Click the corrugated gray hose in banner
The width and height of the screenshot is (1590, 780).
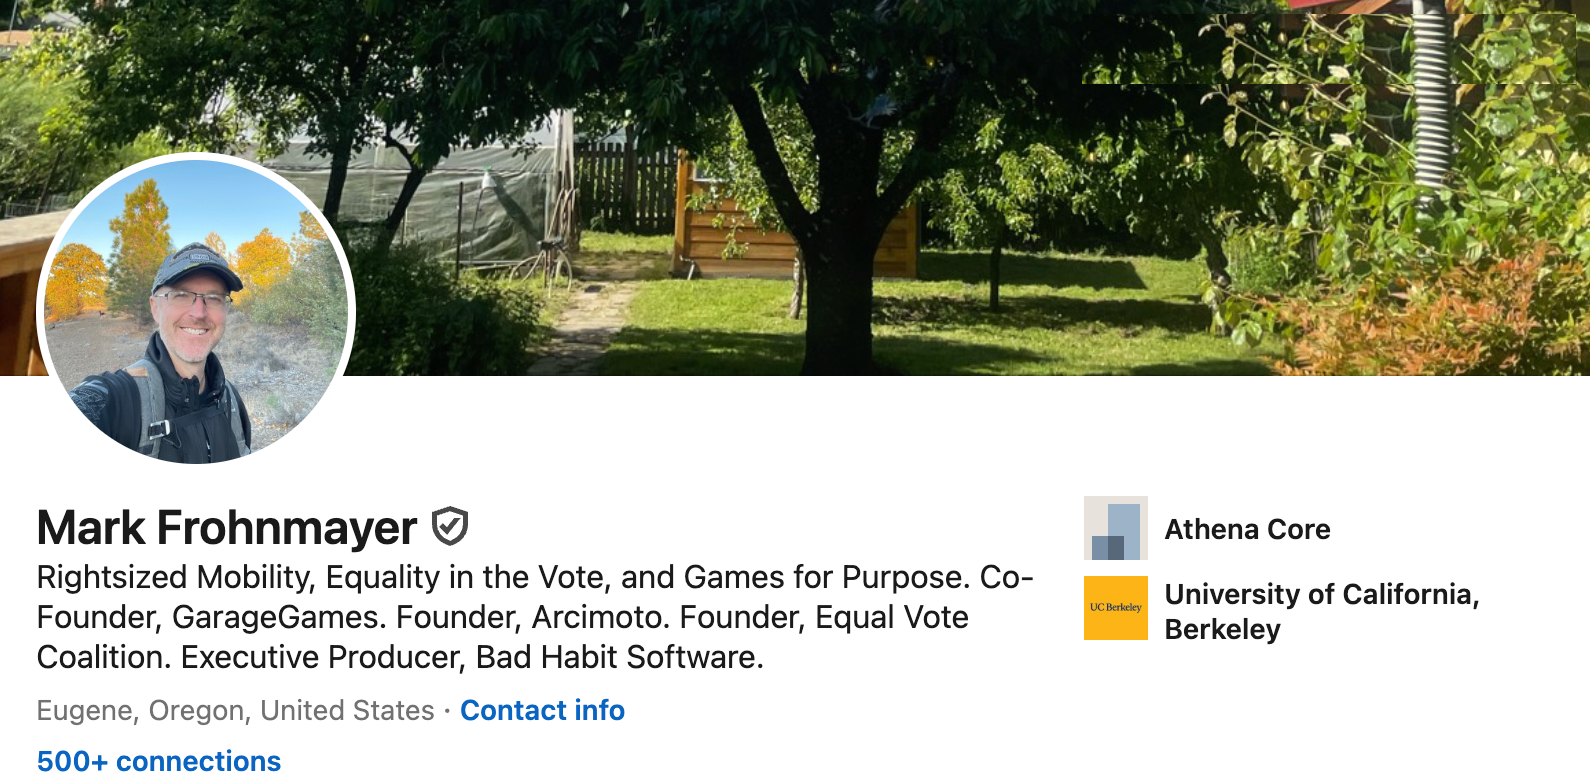point(1432,100)
